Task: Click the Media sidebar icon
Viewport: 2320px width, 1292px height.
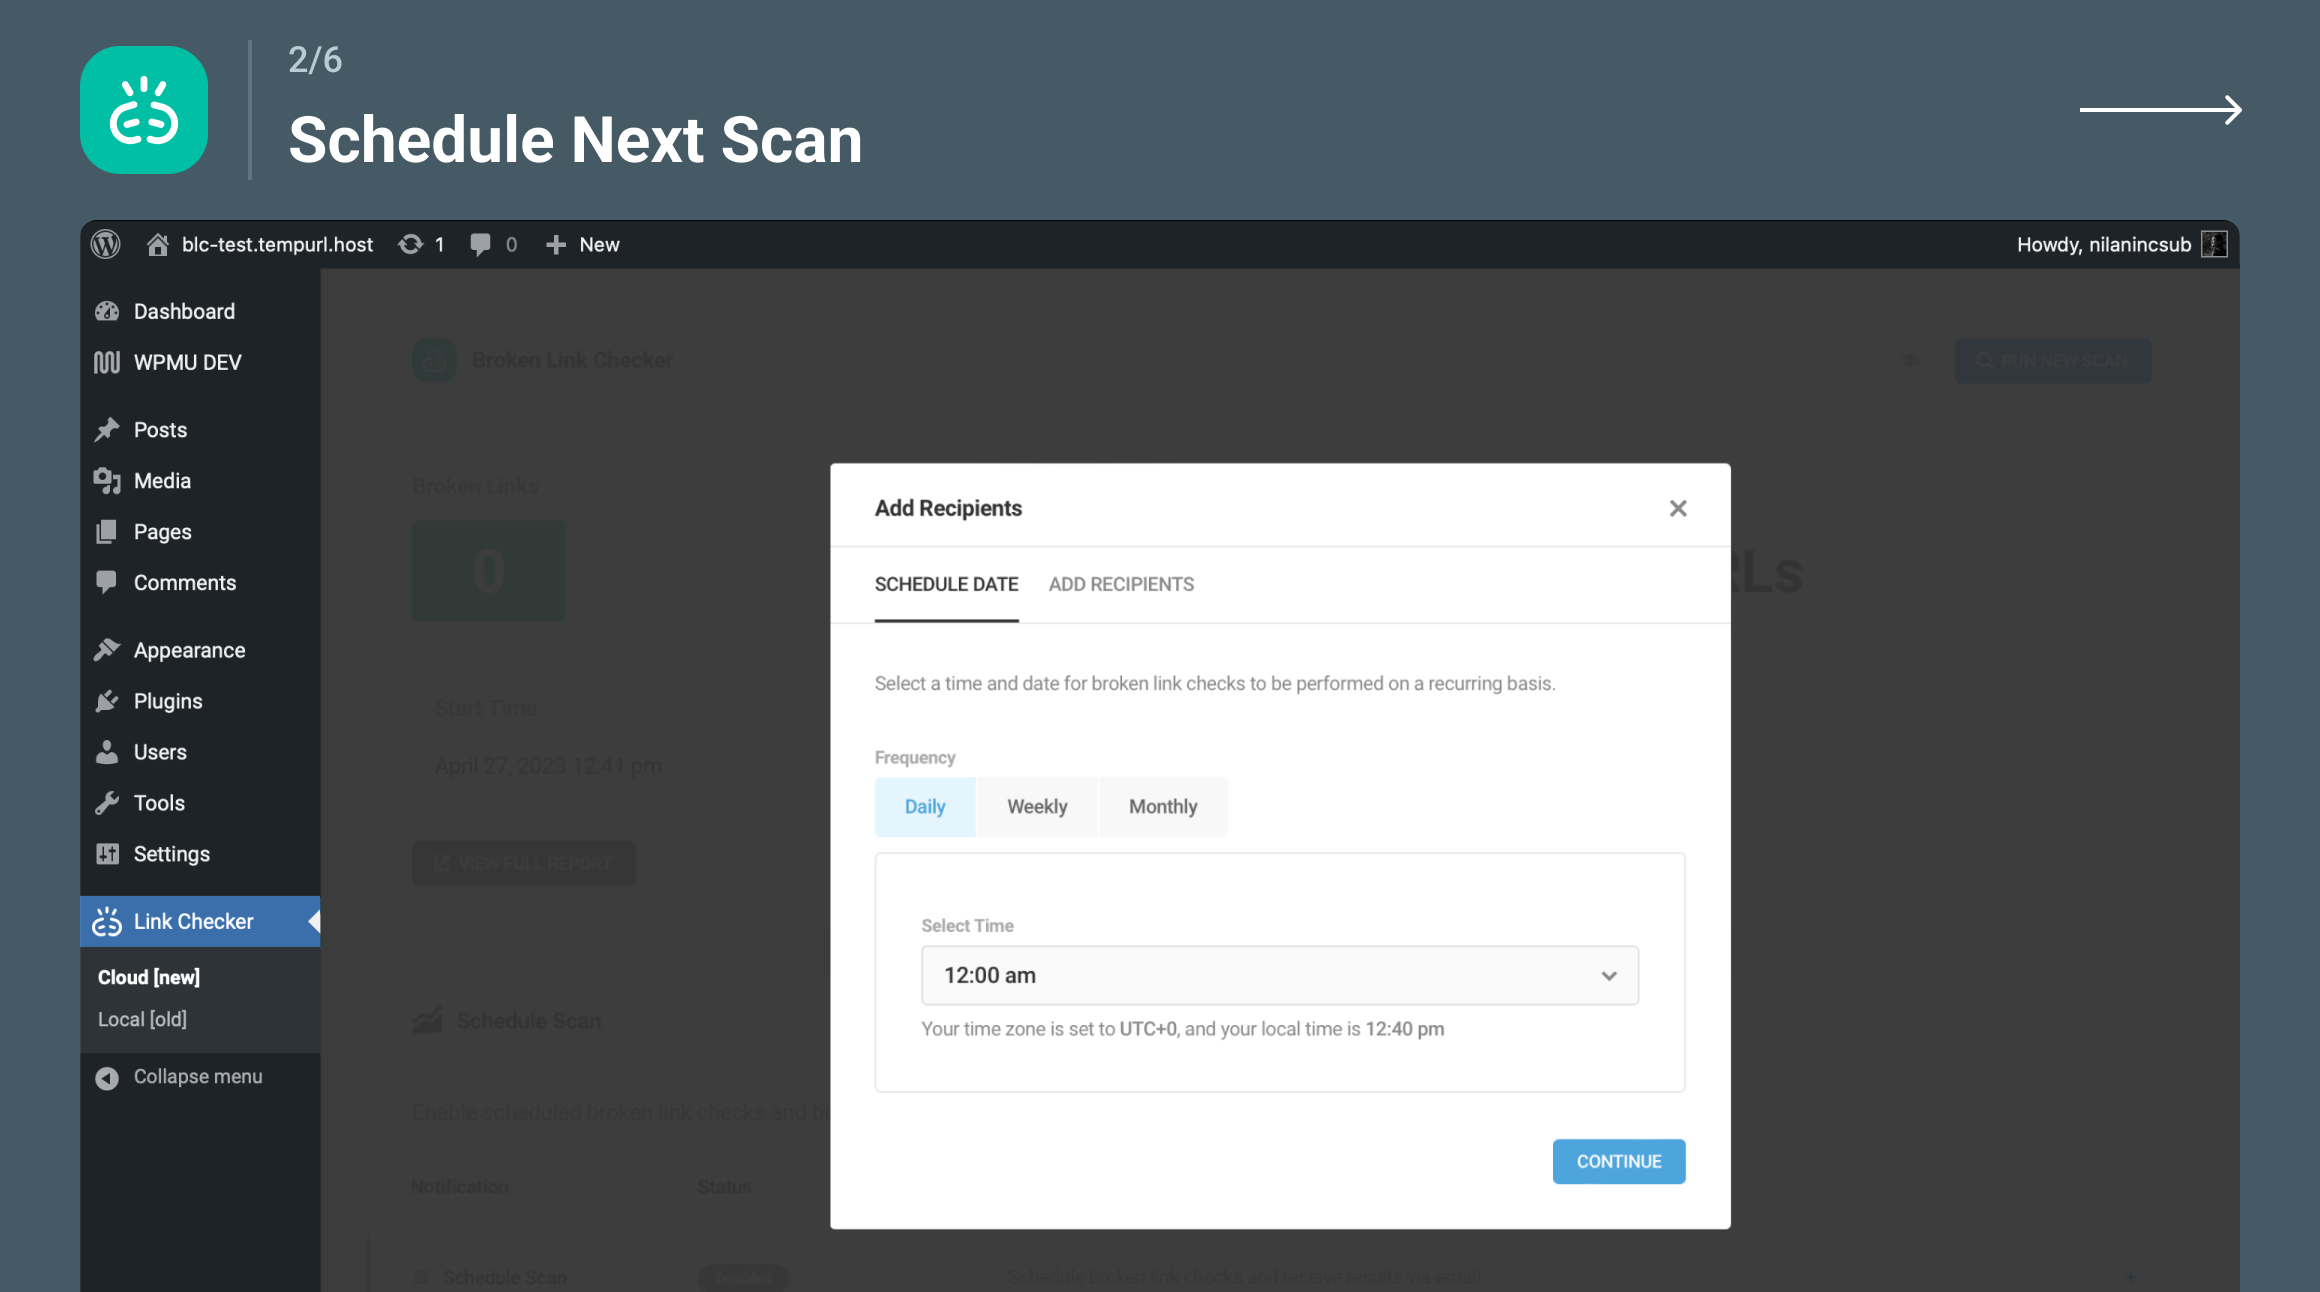Action: (x=107, y=479)
